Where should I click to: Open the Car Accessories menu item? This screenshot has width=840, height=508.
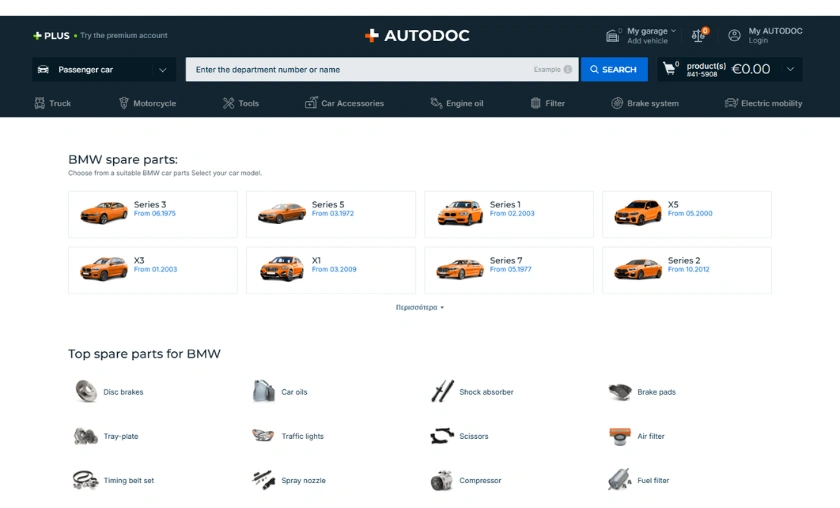[344, 103]
